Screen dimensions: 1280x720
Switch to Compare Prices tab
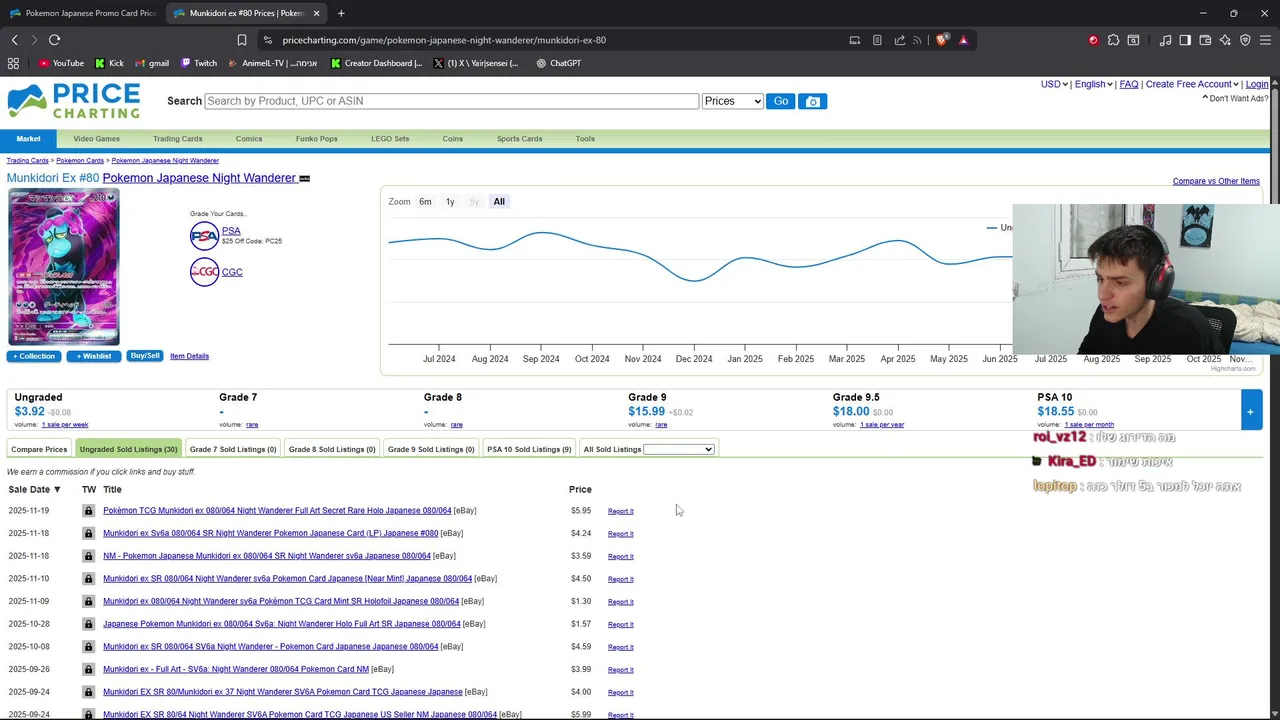tap(39, 449)
